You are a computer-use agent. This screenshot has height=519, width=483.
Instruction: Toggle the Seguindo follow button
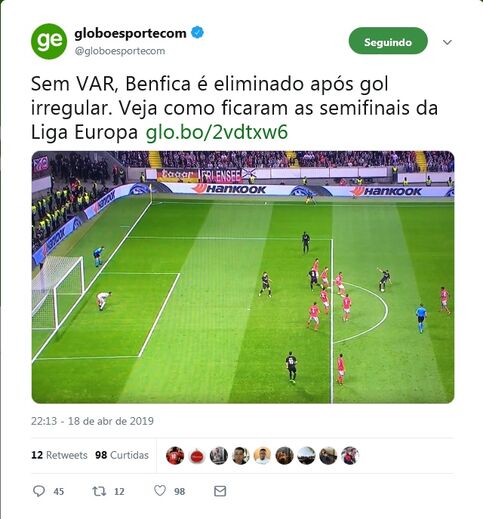[388, 41]
